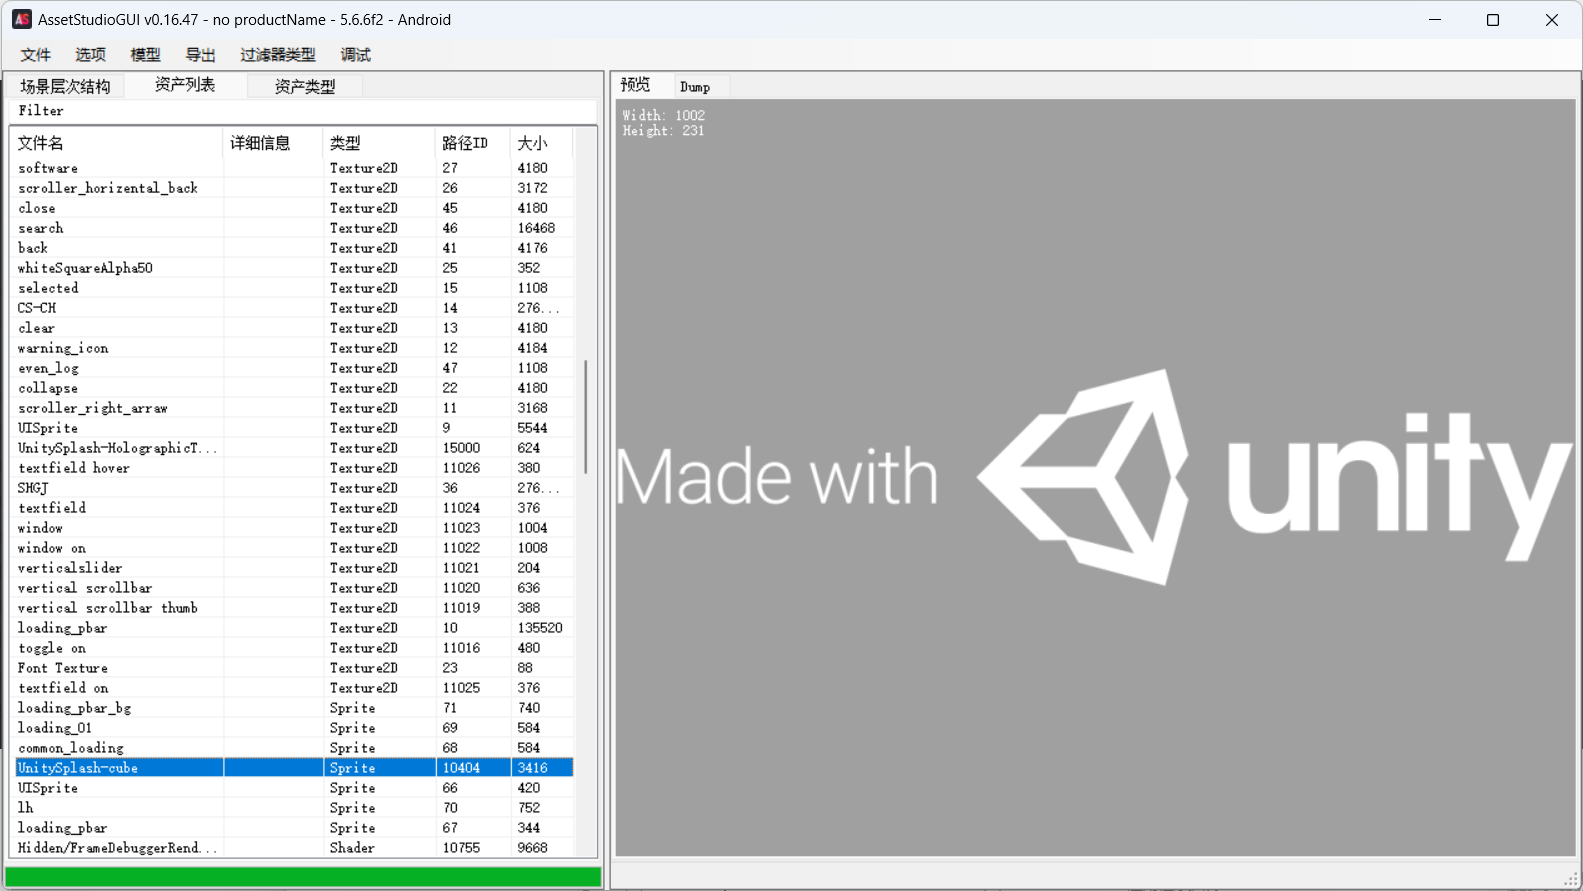Open the 过滤器类型 menu

tap(277, 55)
